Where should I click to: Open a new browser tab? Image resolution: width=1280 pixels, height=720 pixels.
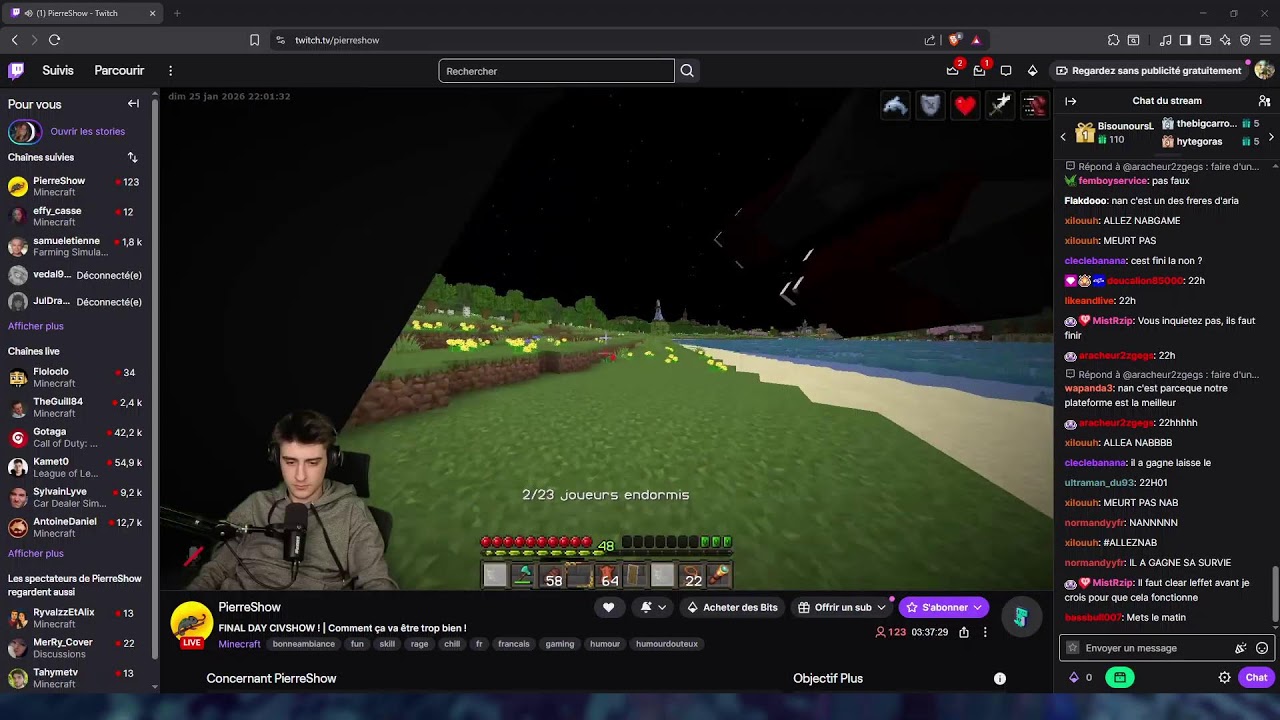pyautogui.click(x=177, y=13)
